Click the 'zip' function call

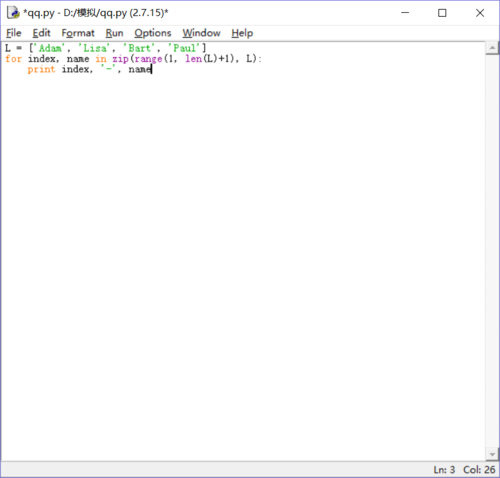120,59
